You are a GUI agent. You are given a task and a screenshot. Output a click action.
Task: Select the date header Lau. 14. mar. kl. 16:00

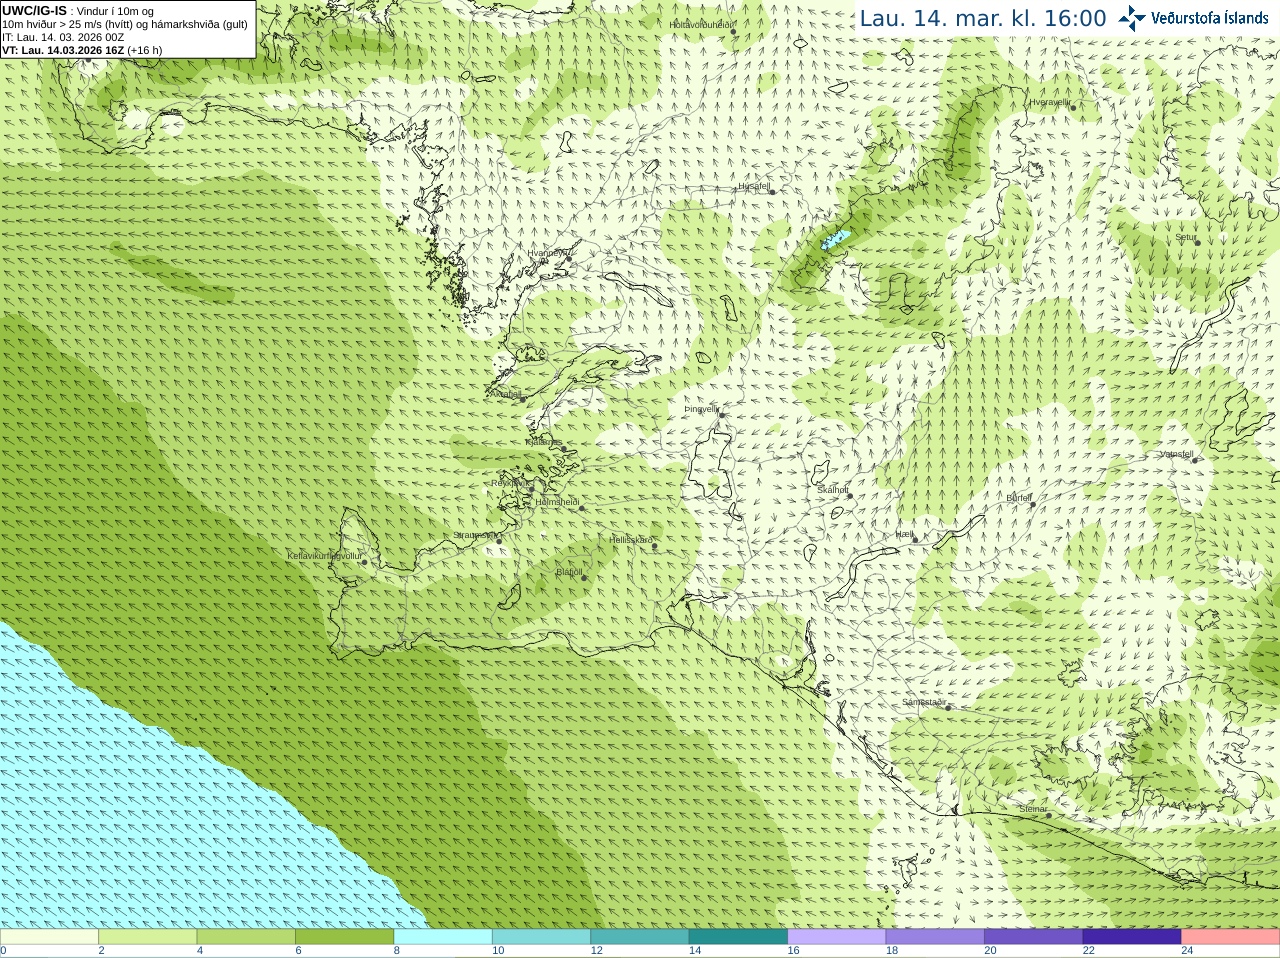point(983,18)
